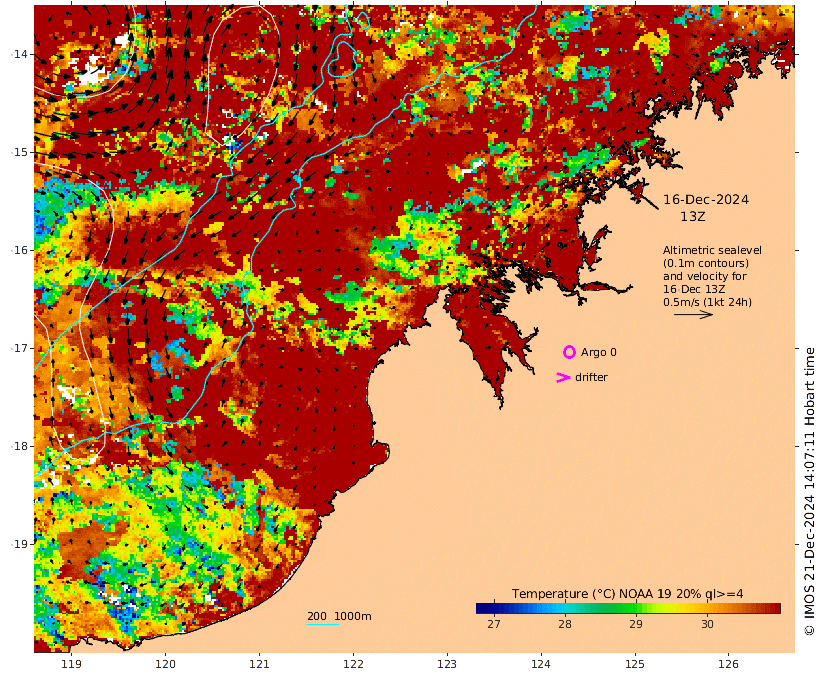This screenshot has width=820, height=680.
Task: Click the '123' longitude axis label
Action: coord(447,664)
